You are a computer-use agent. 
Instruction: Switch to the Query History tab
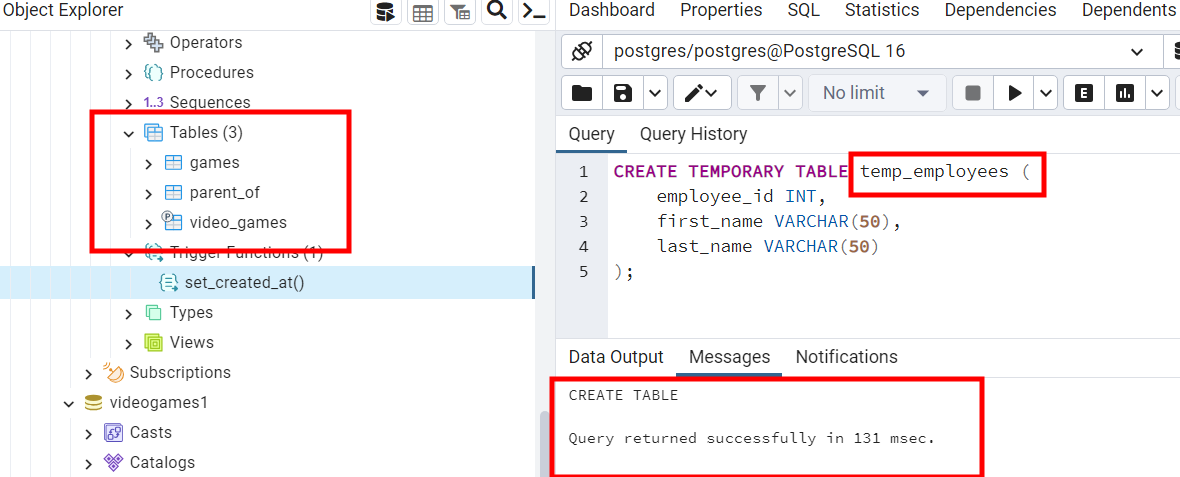tap(693, 134)
